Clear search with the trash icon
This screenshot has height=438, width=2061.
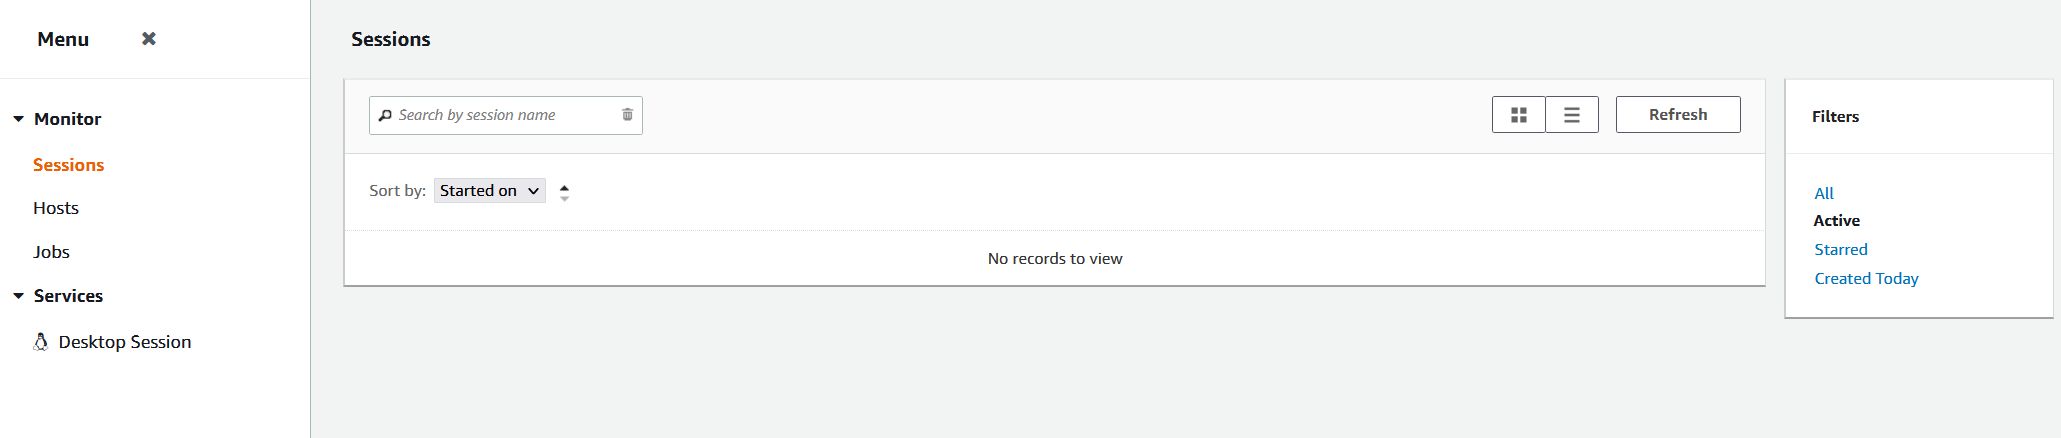pos(627,115)
